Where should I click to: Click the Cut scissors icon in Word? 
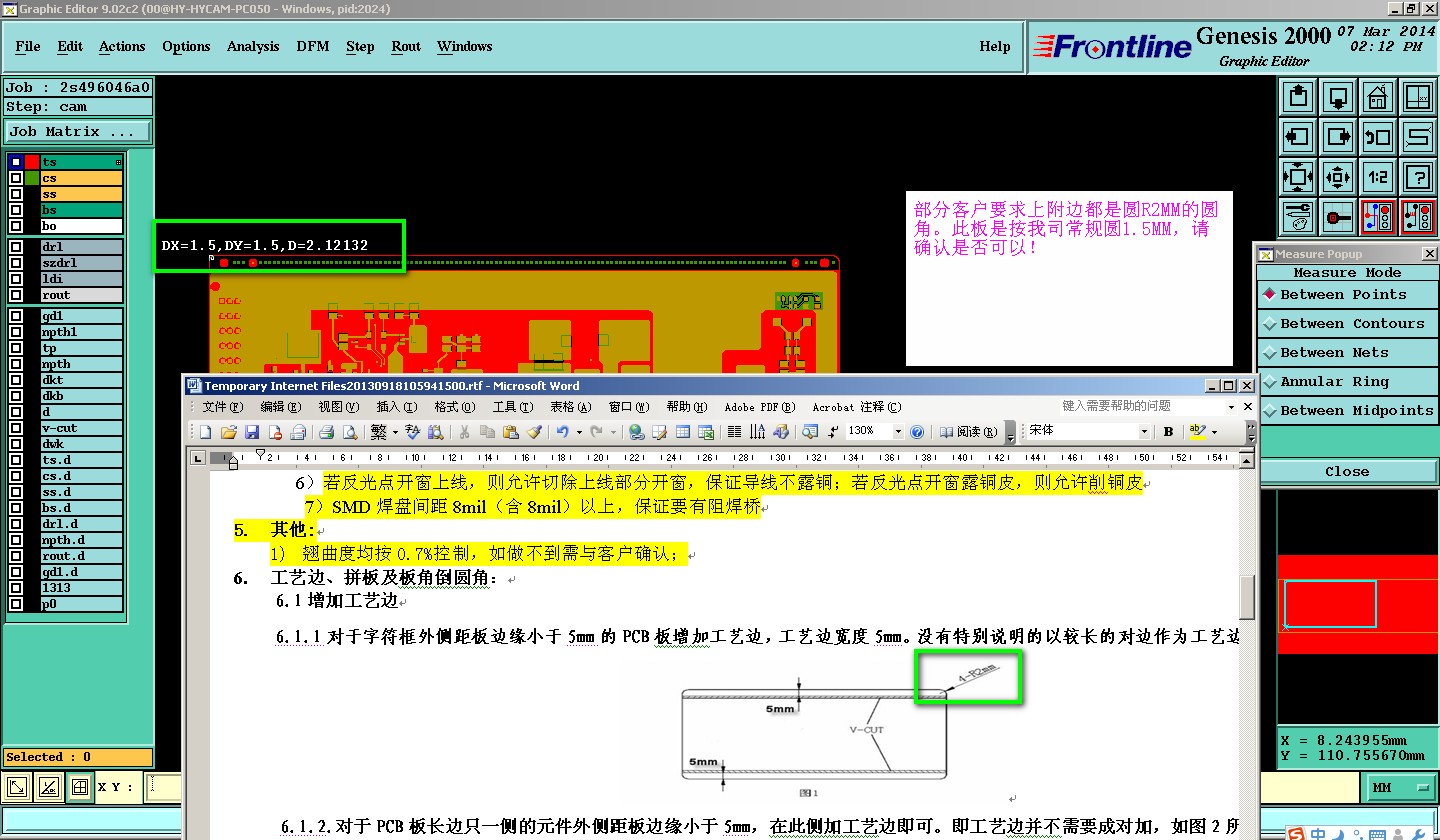point(464,432)
